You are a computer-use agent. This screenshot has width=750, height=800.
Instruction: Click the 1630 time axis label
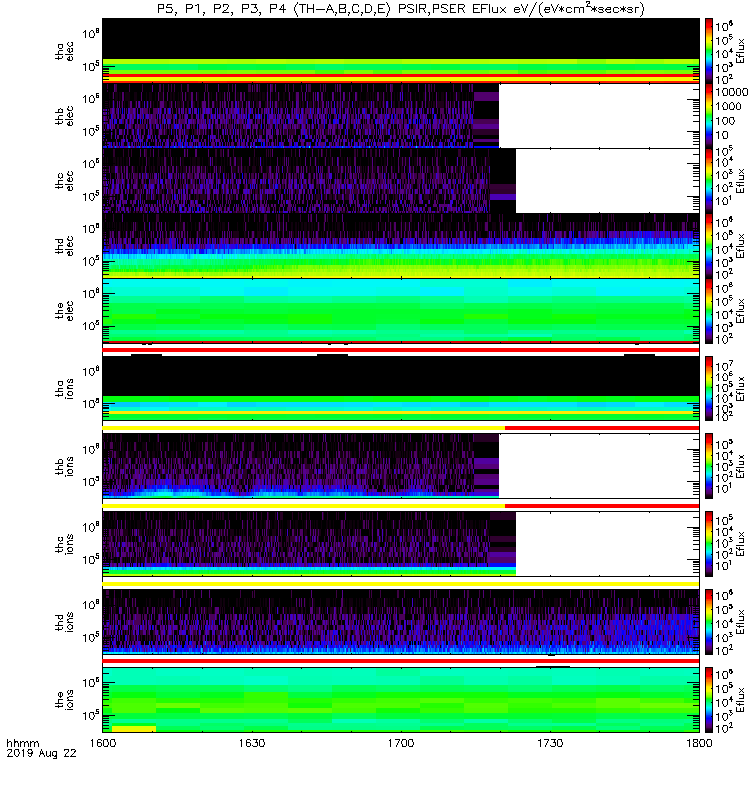click(252, 743)
